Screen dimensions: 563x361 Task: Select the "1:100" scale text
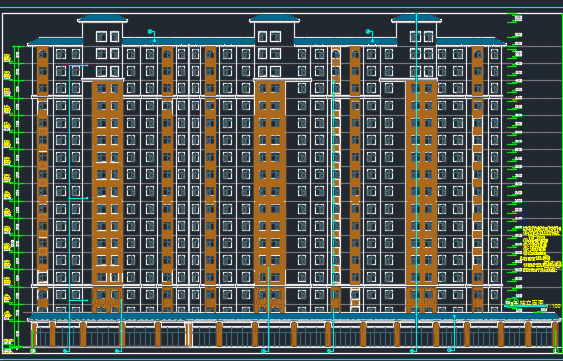tap(554, 306)
